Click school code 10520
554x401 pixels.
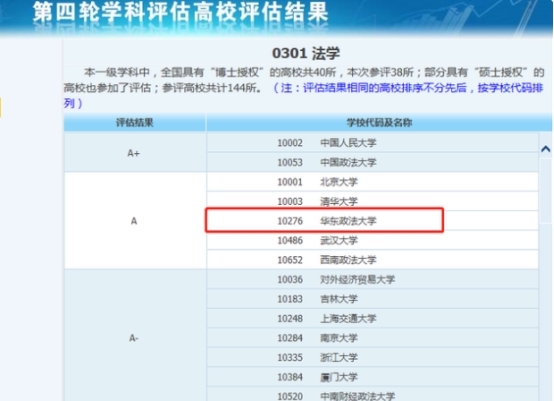(x=290, y=396)
